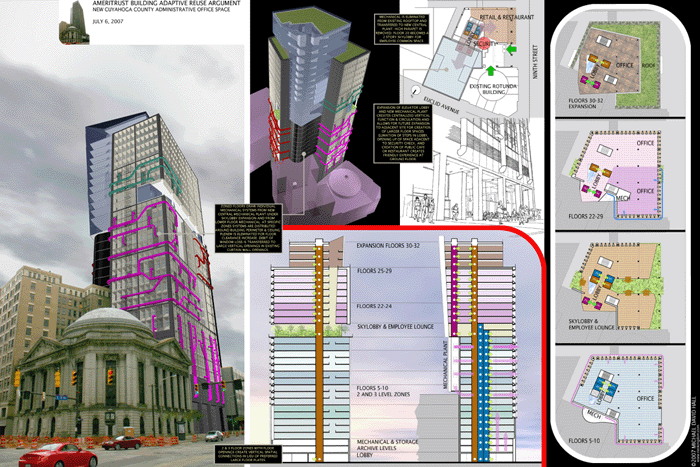Click the vertical 'MECHANICAL PLANT' label
This screenshot has width=700, height=467.
[x=445, y=365]
